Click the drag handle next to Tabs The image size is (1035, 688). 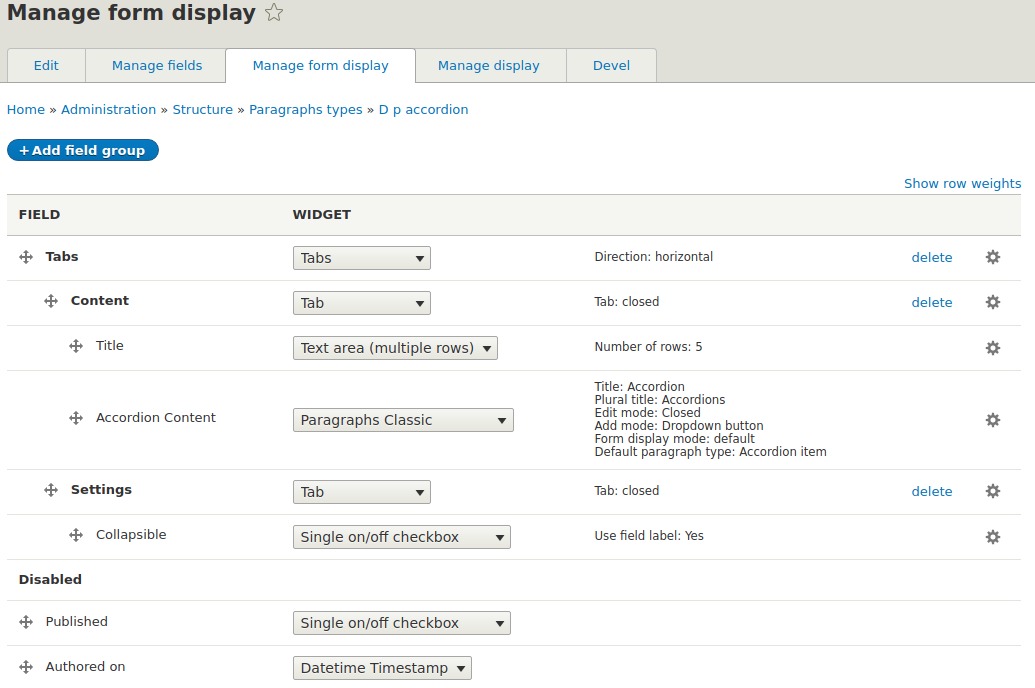(x=25, y=256)
